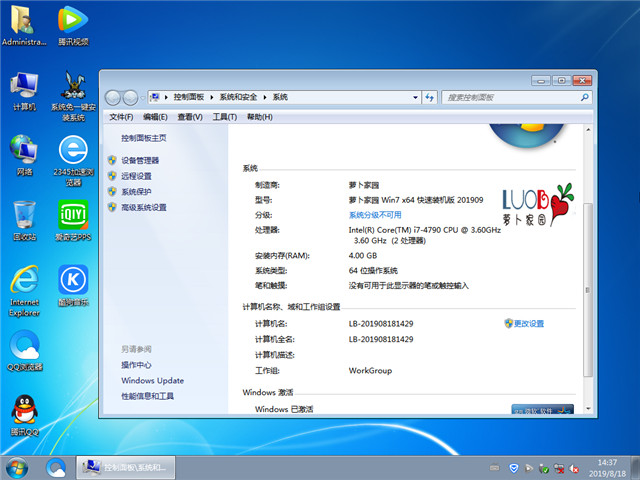Launch 腾讯视频 desktop icon
The height and width of the screenshot is (480, 640).
tap(73, 24)
